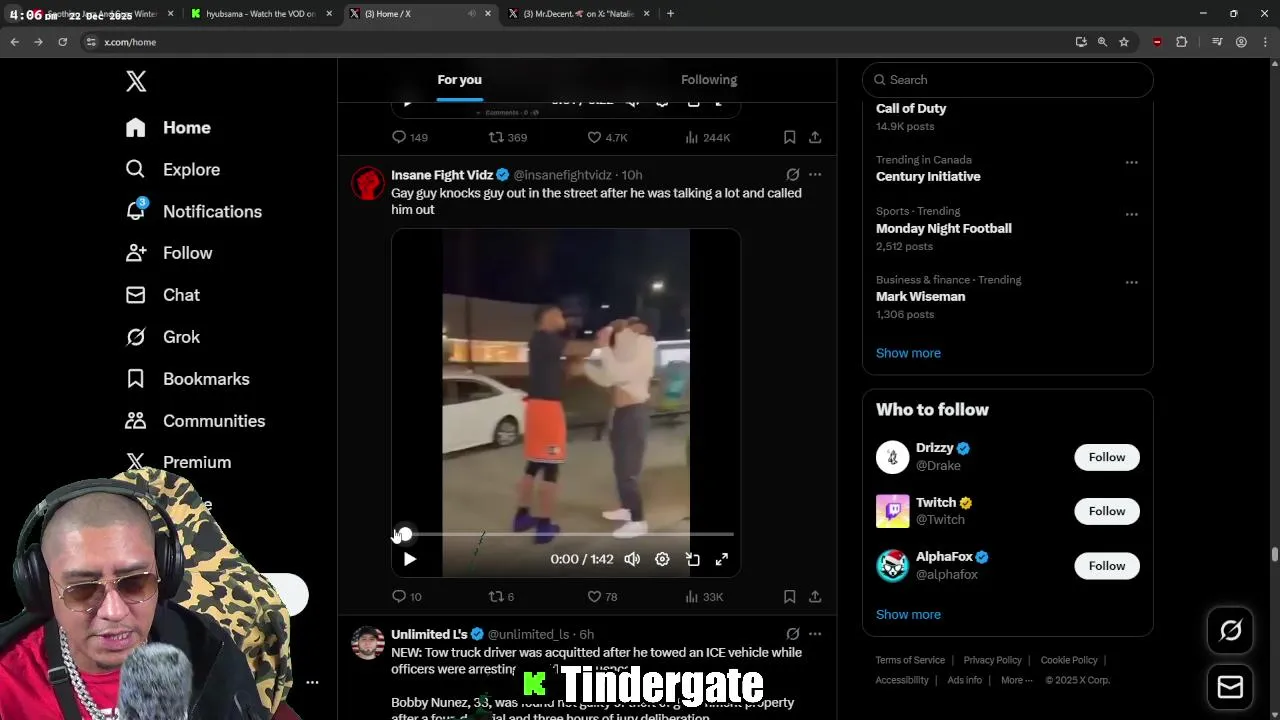1280x720 pixels.
Task: Click the Search input field
Action: [1008, 80]
